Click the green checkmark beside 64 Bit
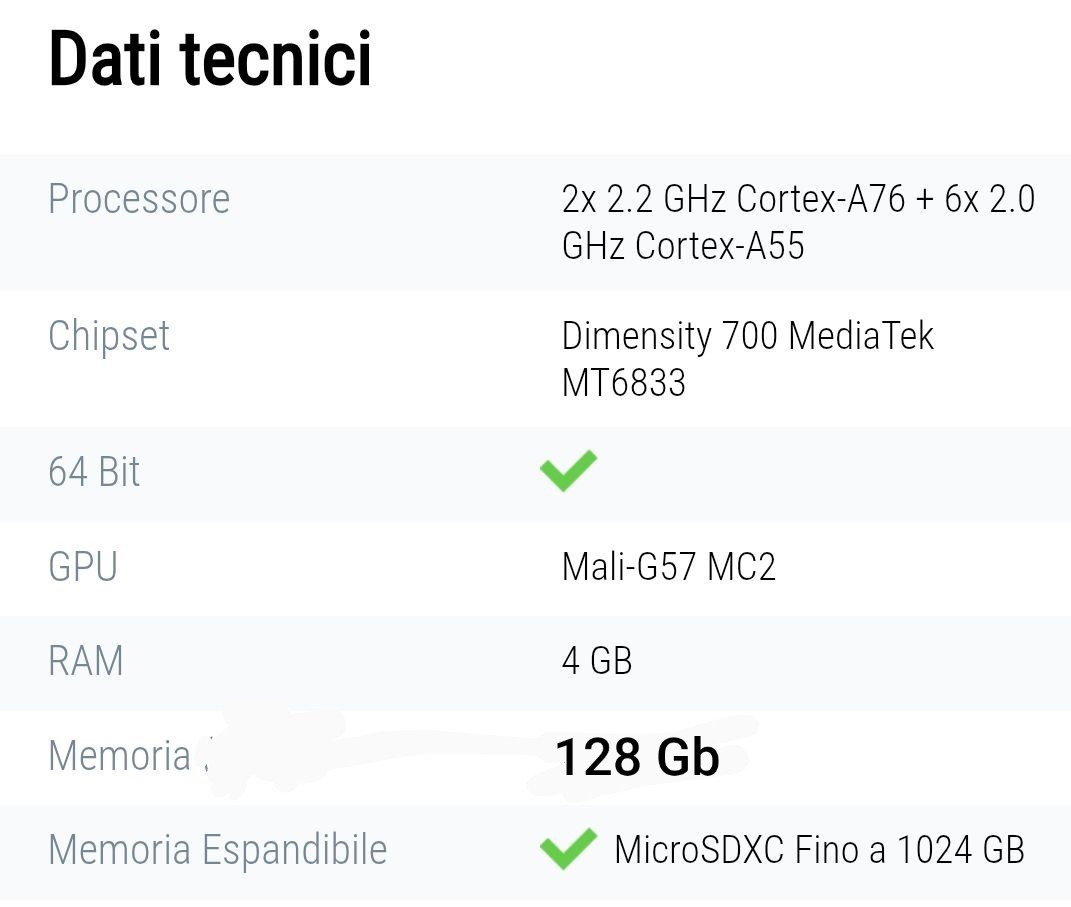Image resolution: width=1071 pixels, height=907 pixels. (x=568, y=471)
